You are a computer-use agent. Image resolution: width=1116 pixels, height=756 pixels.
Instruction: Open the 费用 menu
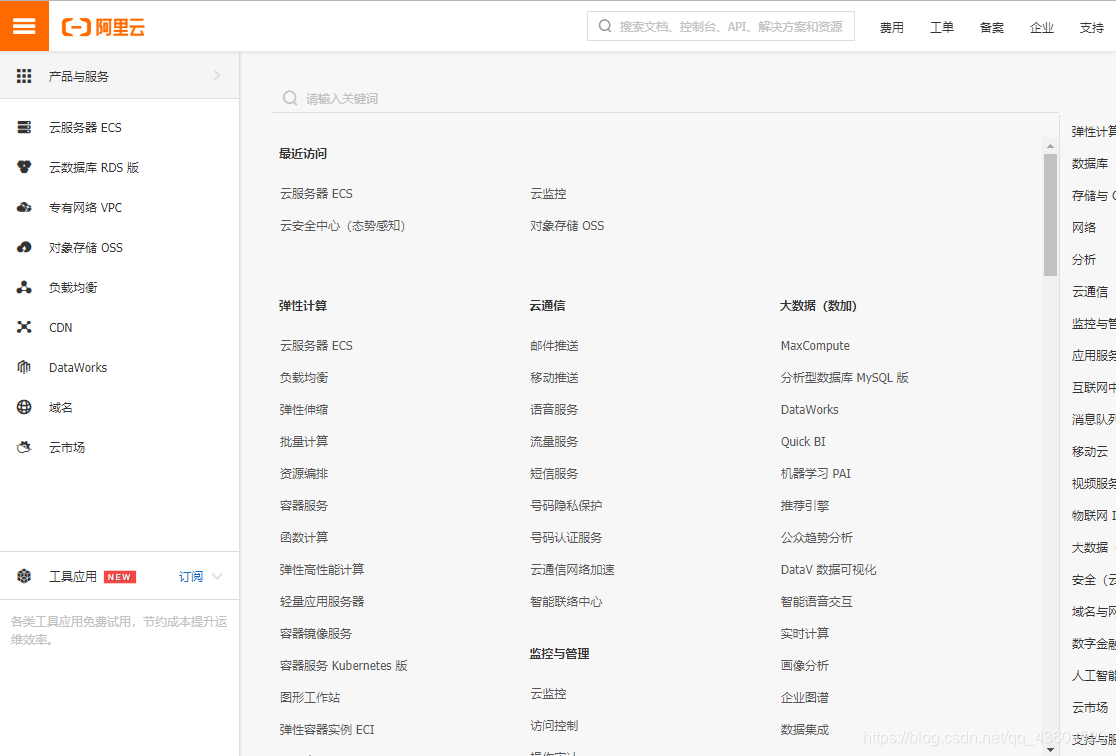click(891, 27)
